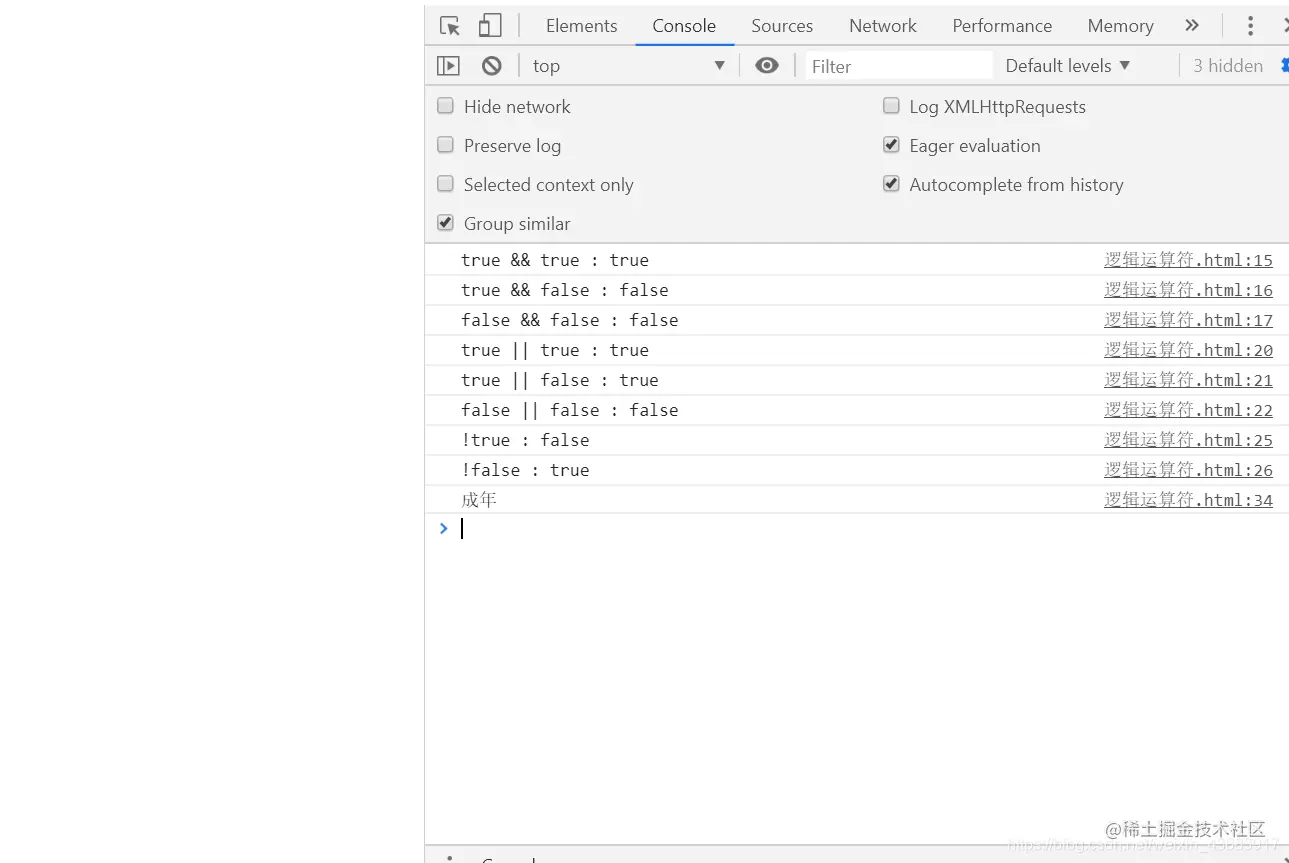Open the Sources tab
This screenshot has width=1289, height=863.
click(782, 26)
